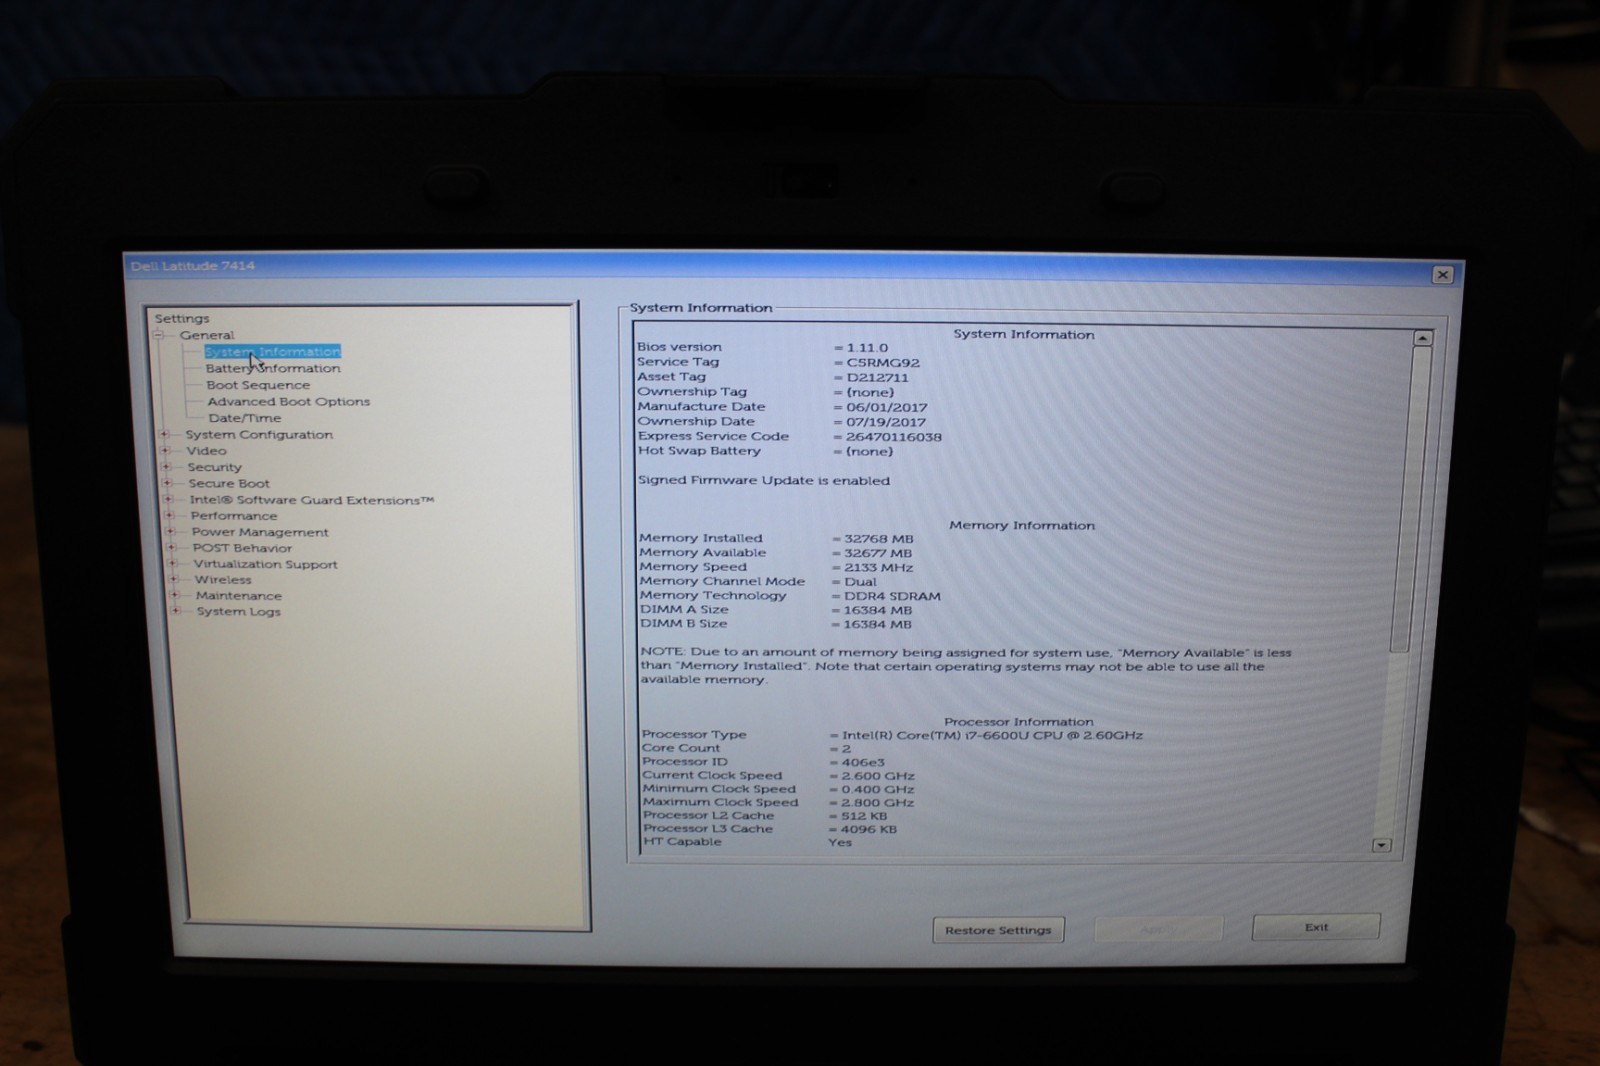Click the Memory Channel Mode value Dual
Screen dimensions: 1600x1066
(860, 582)
